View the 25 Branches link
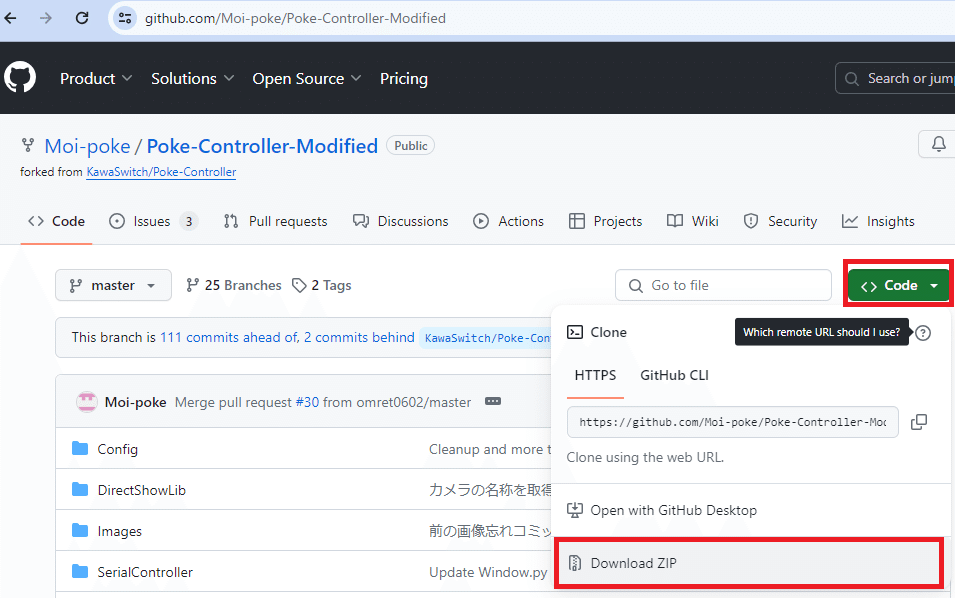 233,285
